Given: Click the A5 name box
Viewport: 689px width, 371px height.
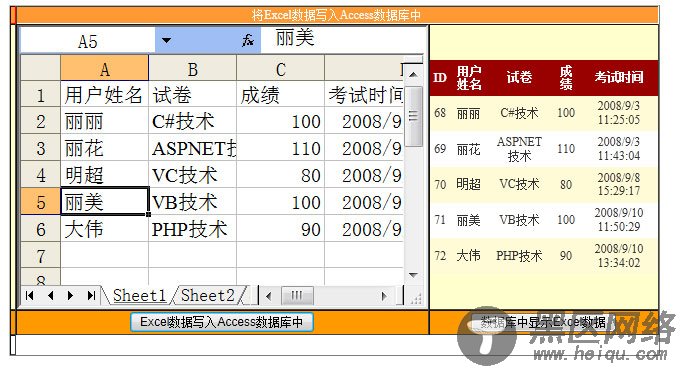Looking at the screenshot, I should tap(87, 41).
